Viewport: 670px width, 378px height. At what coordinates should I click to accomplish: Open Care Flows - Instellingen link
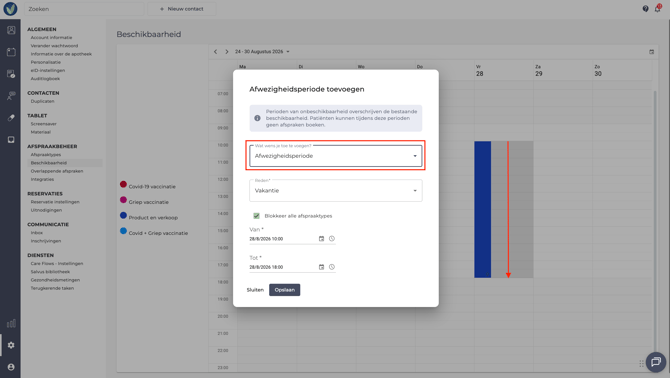point(57,264)
